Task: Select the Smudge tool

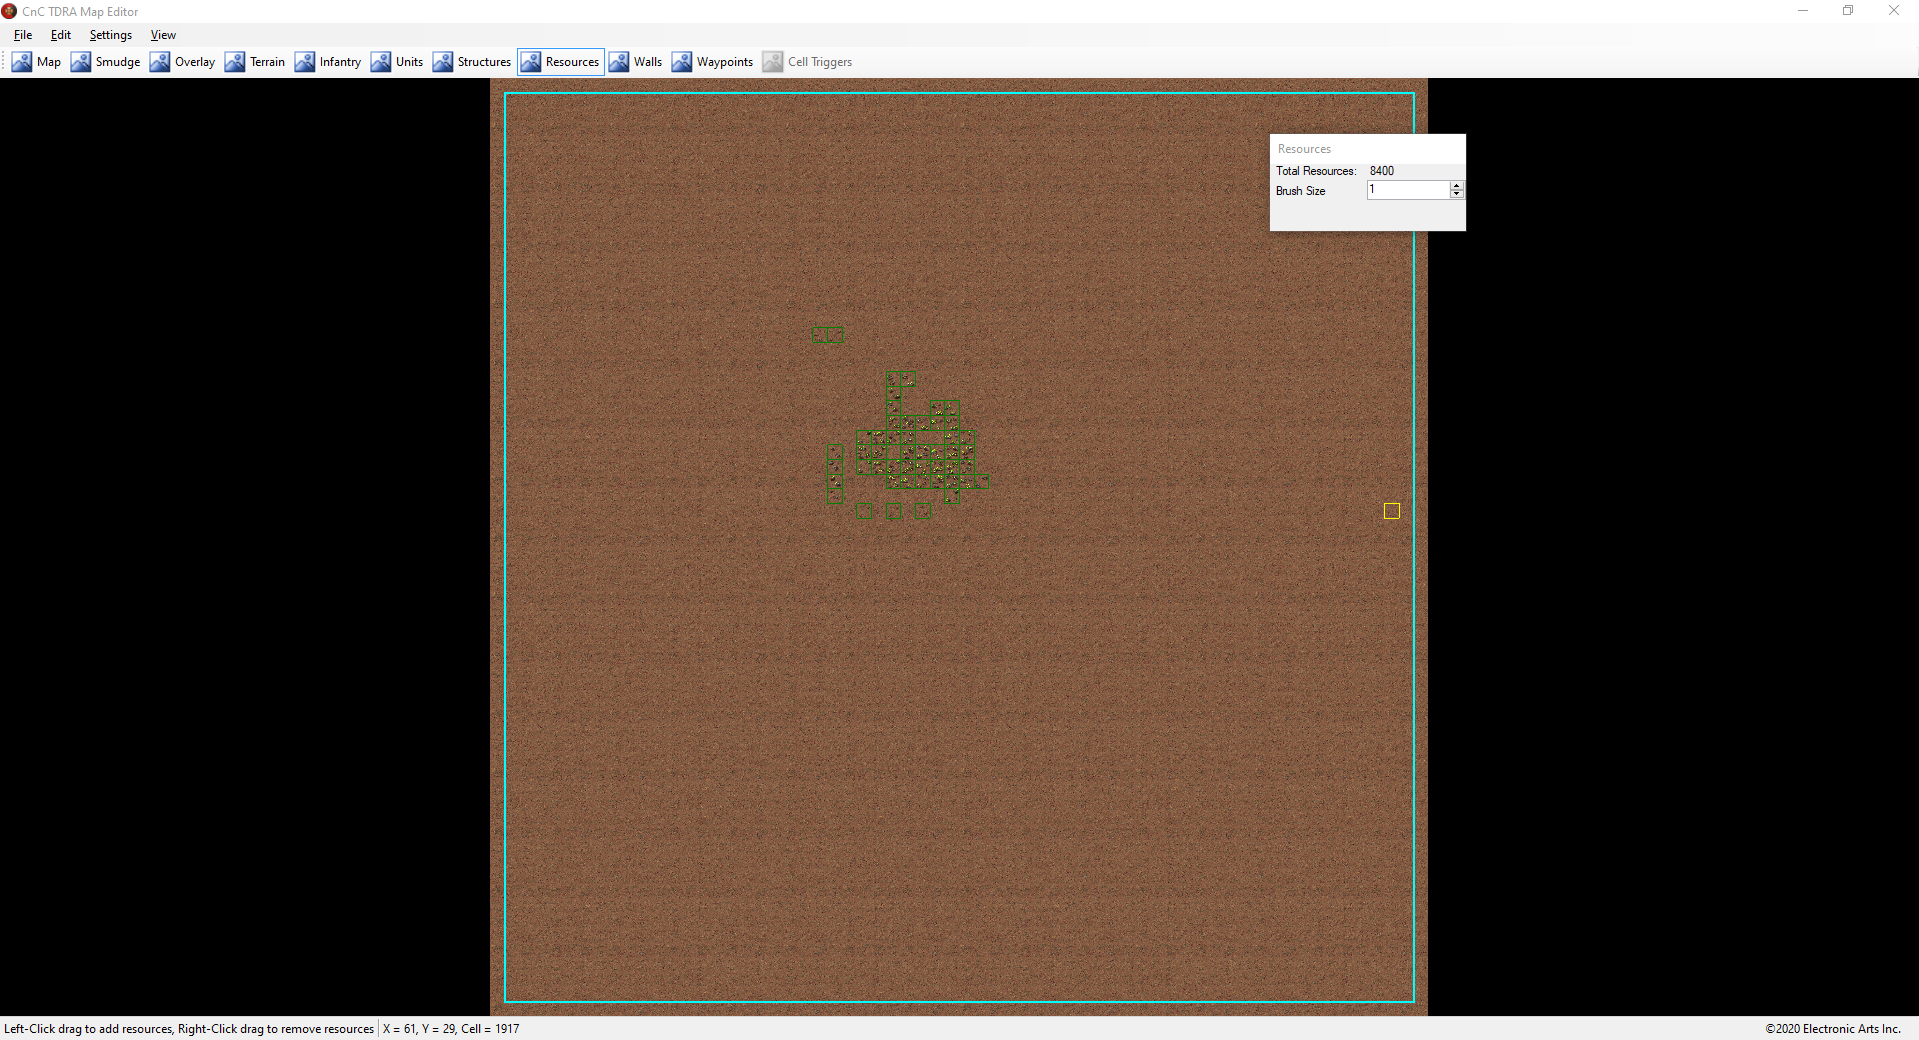Action: click(x=106, y=62)
